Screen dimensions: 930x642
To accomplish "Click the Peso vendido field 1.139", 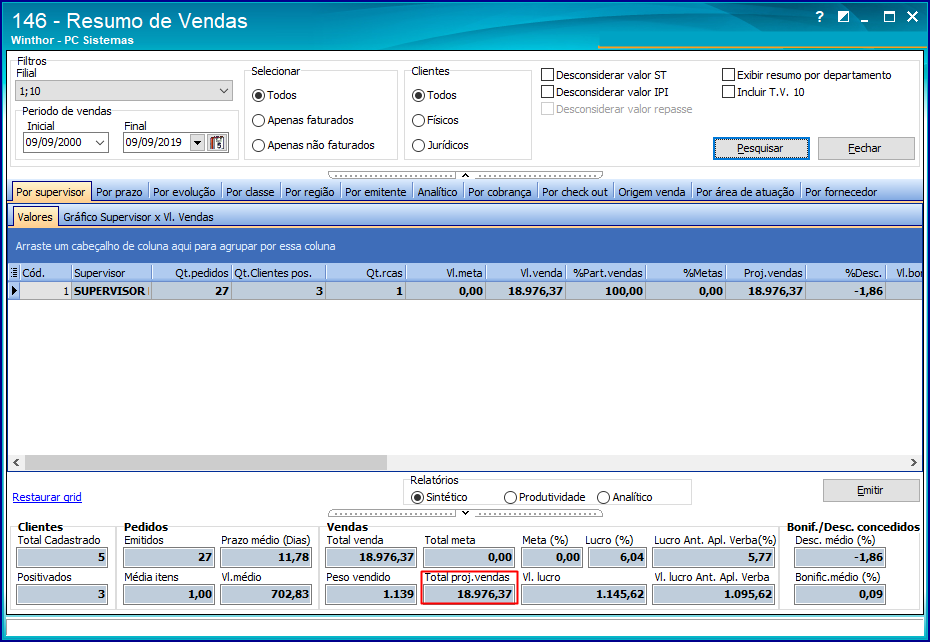I will [371, 594].
